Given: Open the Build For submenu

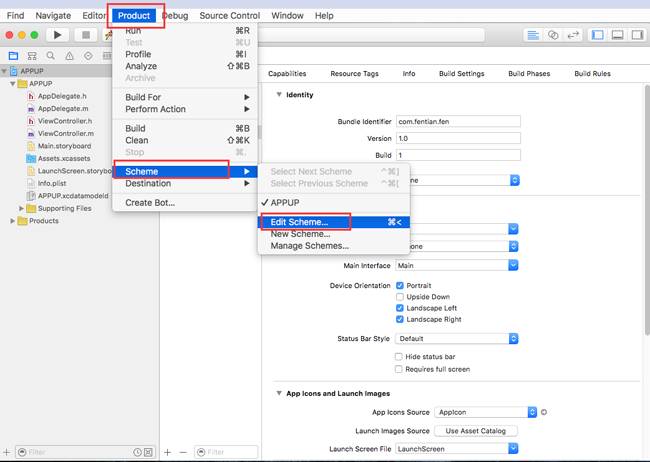Looking at the screenshot, I should pyautogui.click(x=185, y=97).
